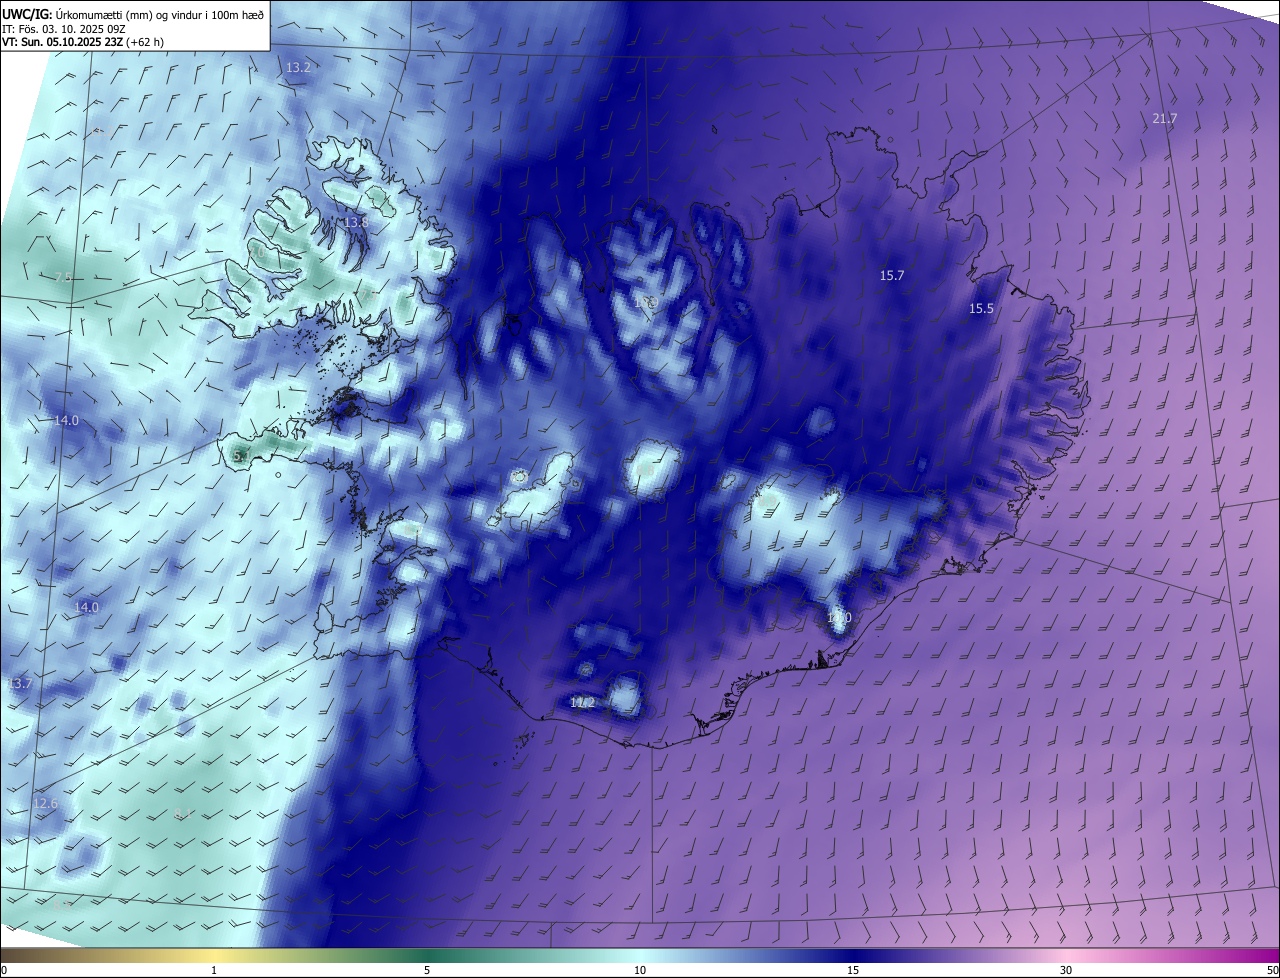Click the 1 tick on the color scale
Viewport: 1280px width, 978px height.
(x=215, y=970)
